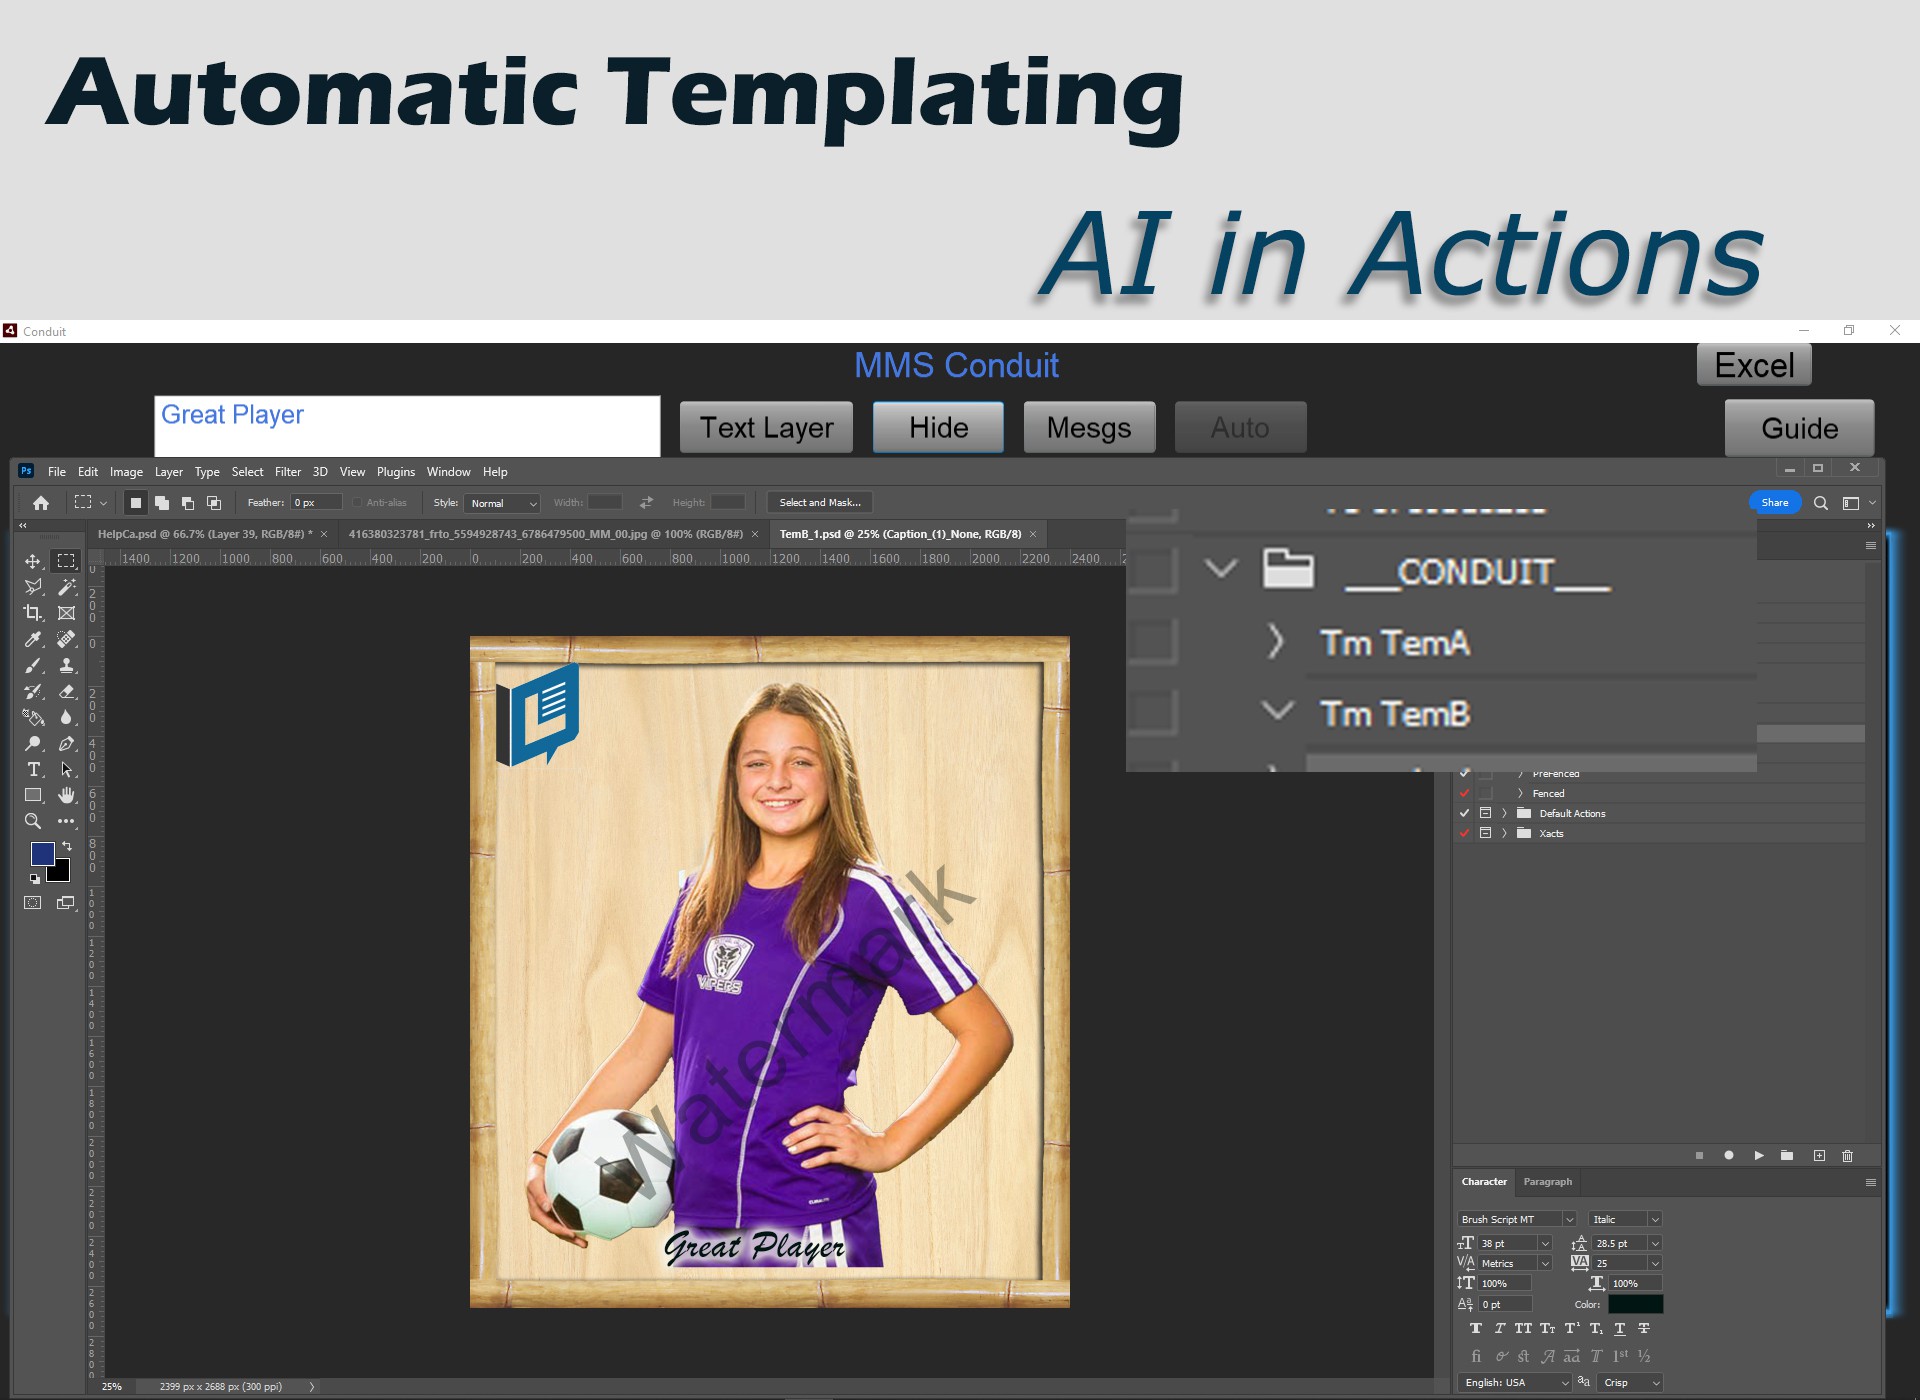This screenshot has height=1400, width=1920.
Task: Open the Italic font style dropdown
Action: click(x=1655, y=1220)
